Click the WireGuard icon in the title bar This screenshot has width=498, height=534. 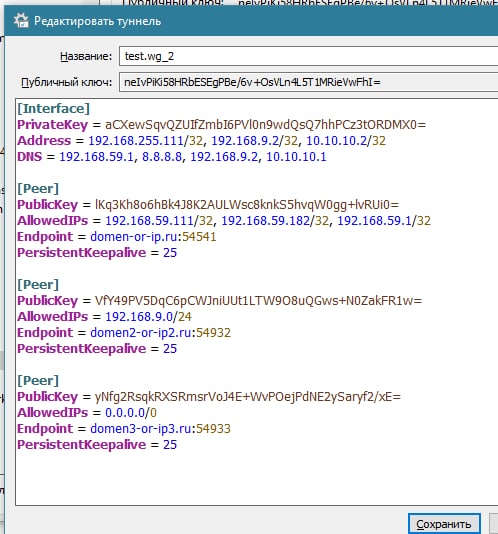point(21,20)
